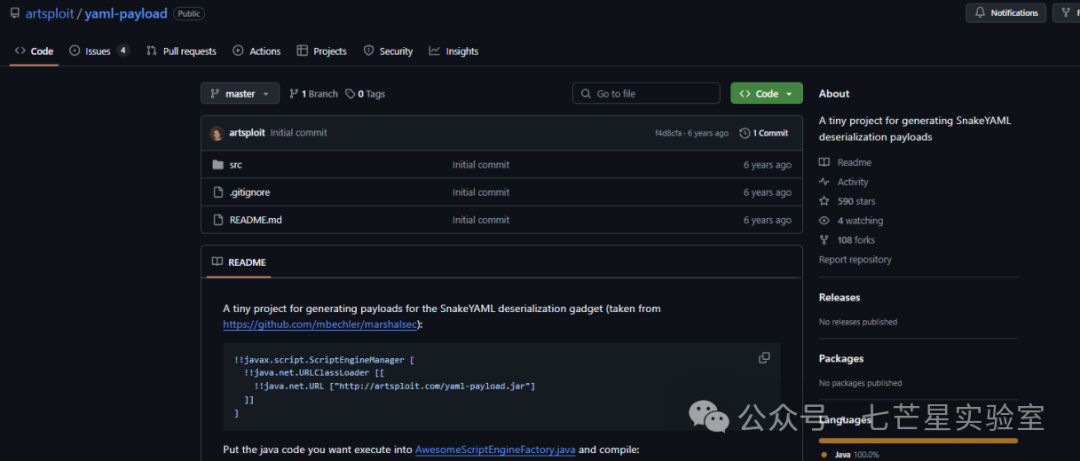The width and height of the screenshot is (1080, 461).
Task: View history via 1 Commit
Action: (x=764, y=133)
